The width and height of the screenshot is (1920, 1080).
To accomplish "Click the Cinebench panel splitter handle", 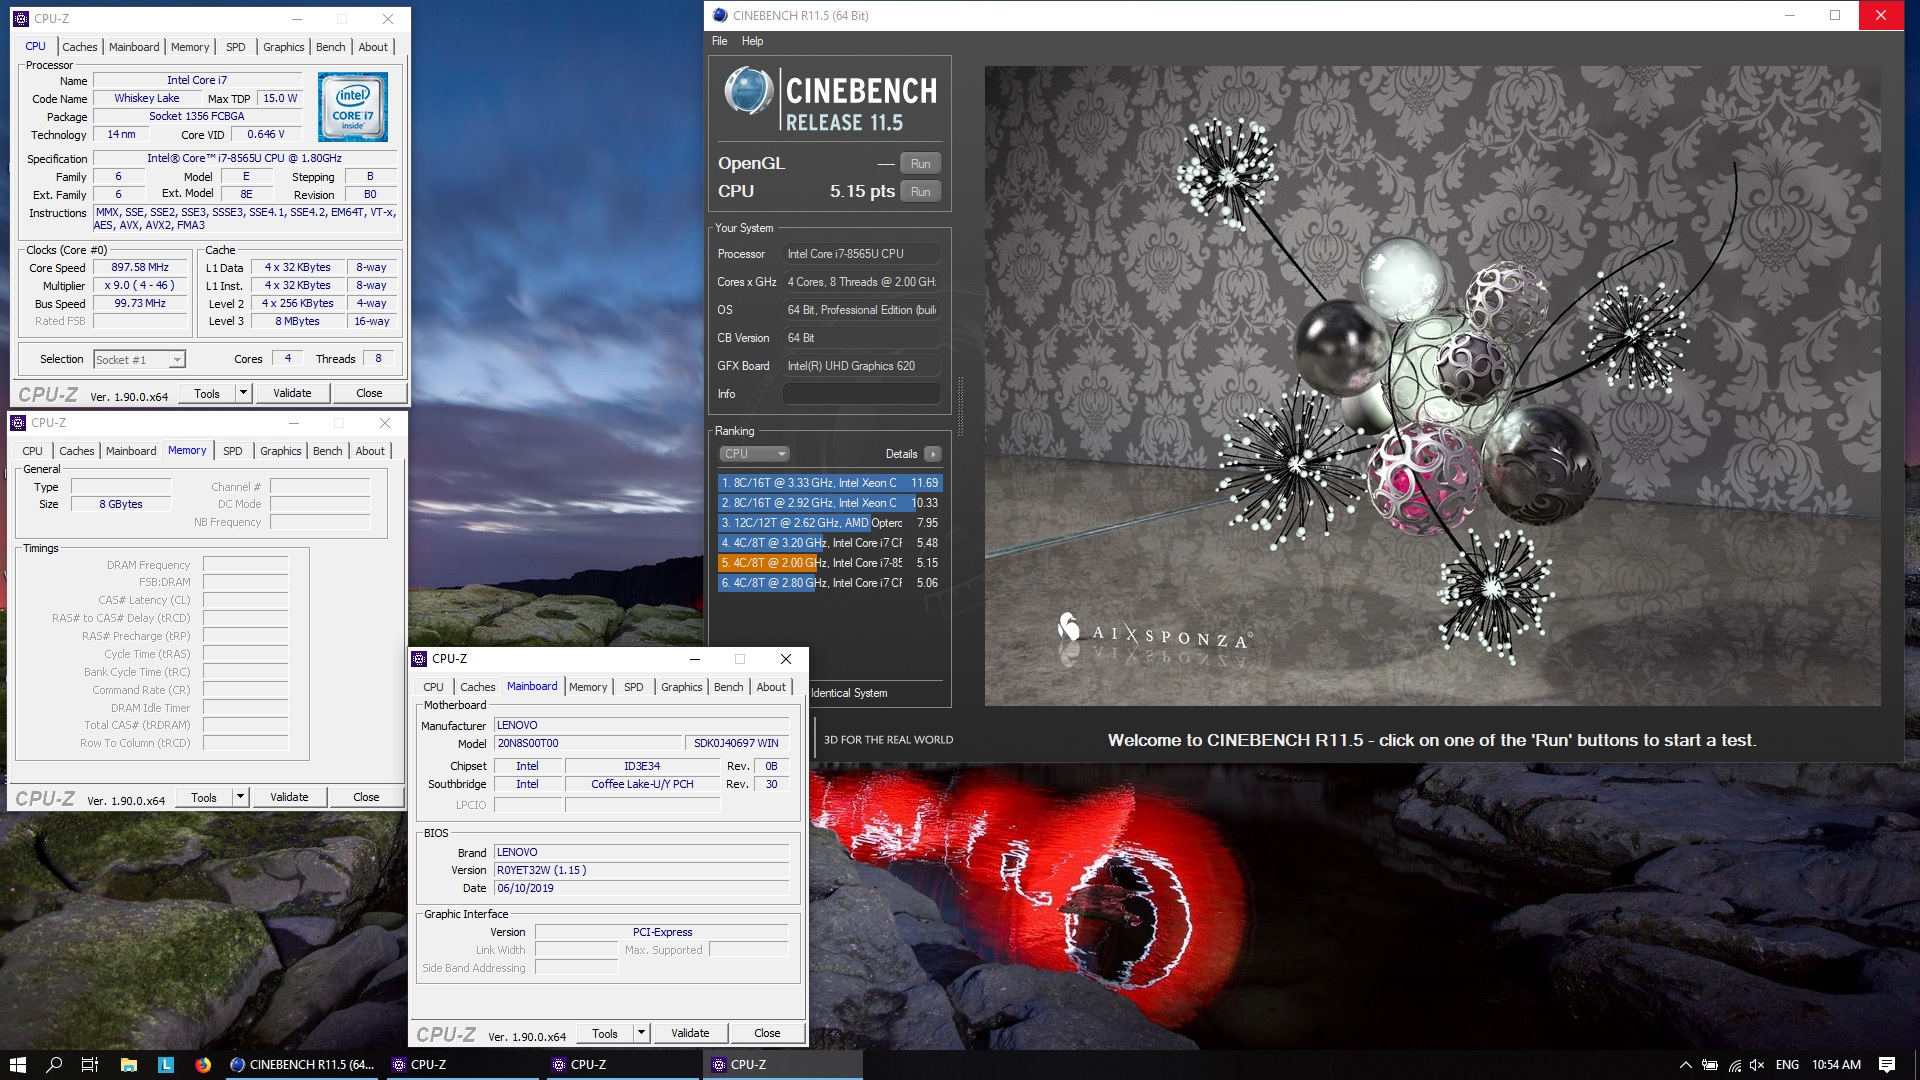I will (961, 406).
